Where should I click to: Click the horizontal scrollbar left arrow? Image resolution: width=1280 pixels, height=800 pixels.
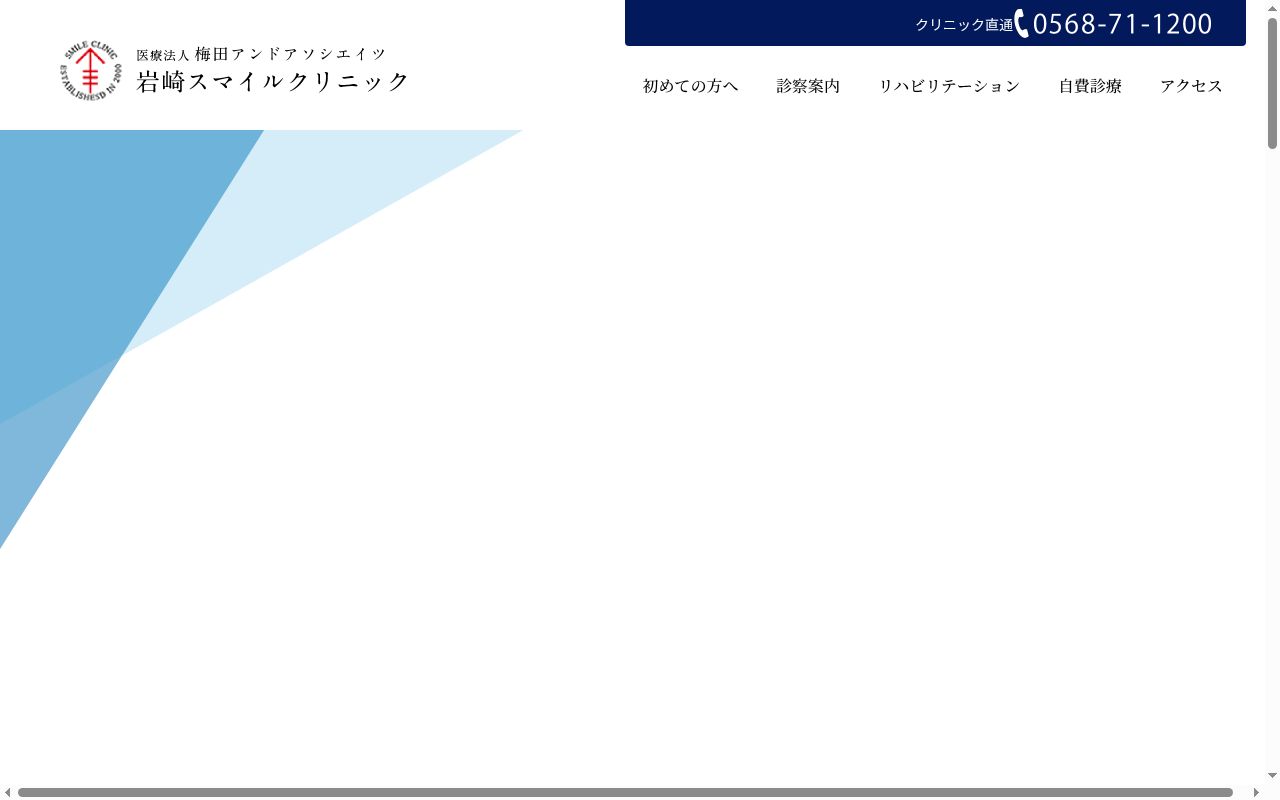pyautogui.click(x=8, y=793)
